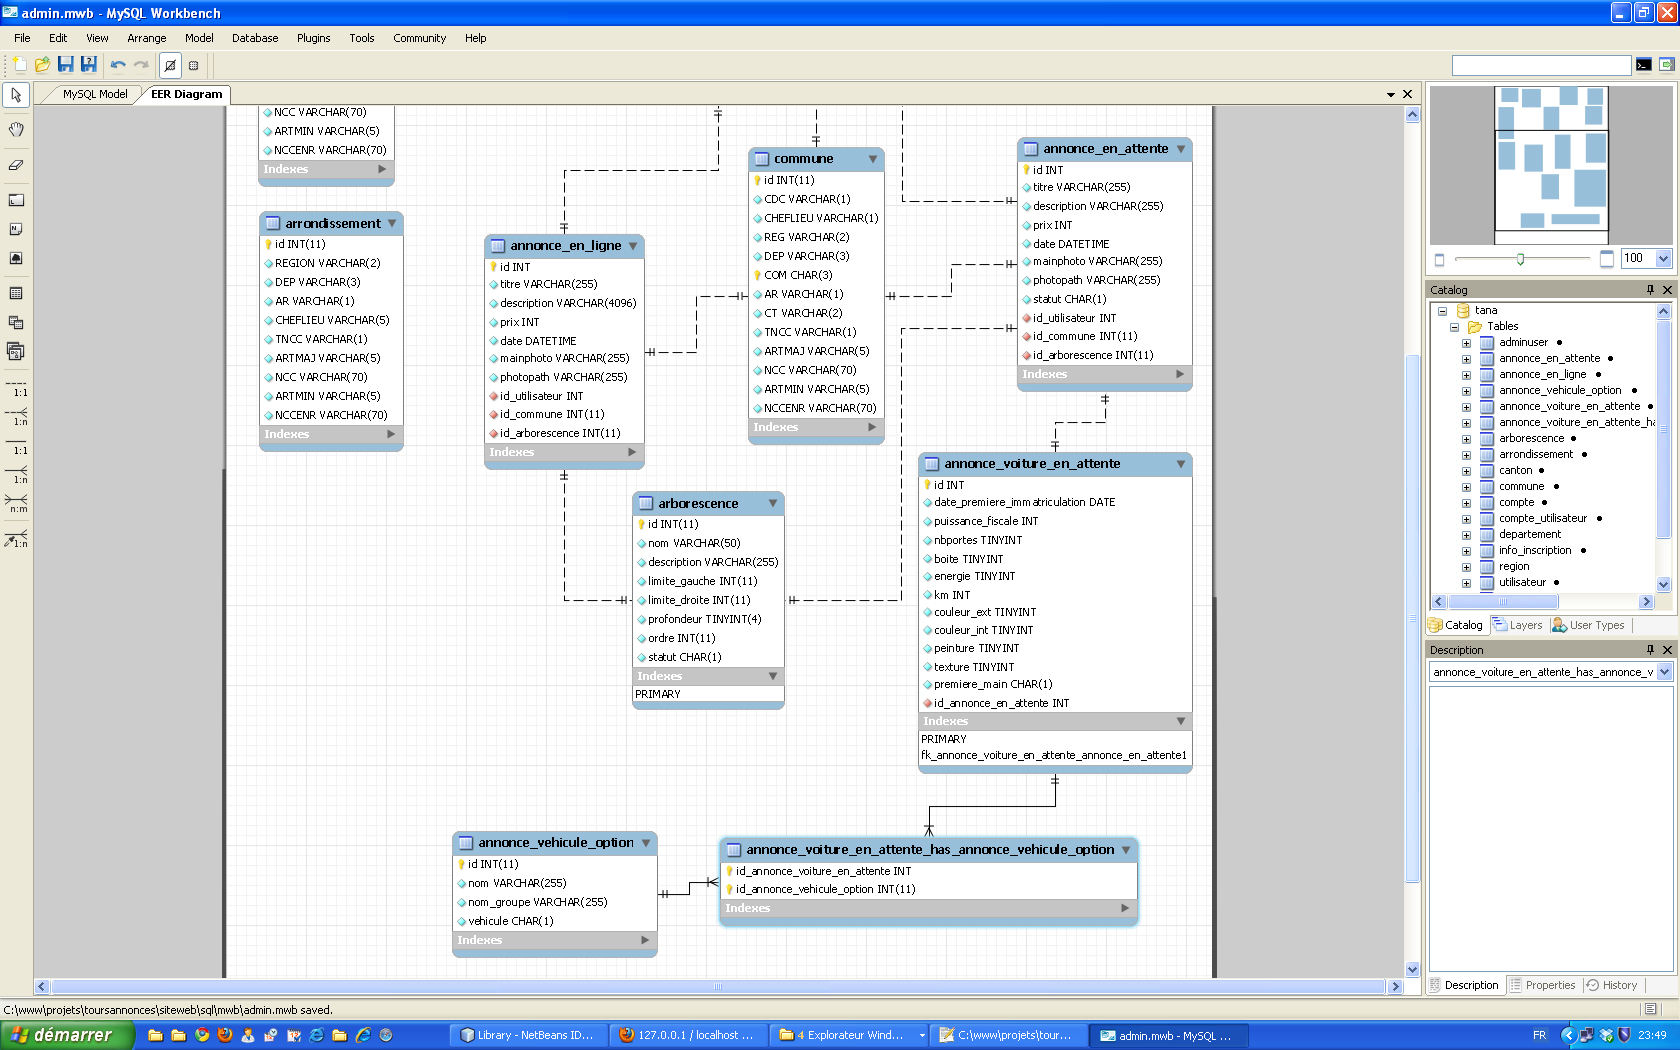
Task: Expand the arborescence table in catalog
Action: (1467, 439)
